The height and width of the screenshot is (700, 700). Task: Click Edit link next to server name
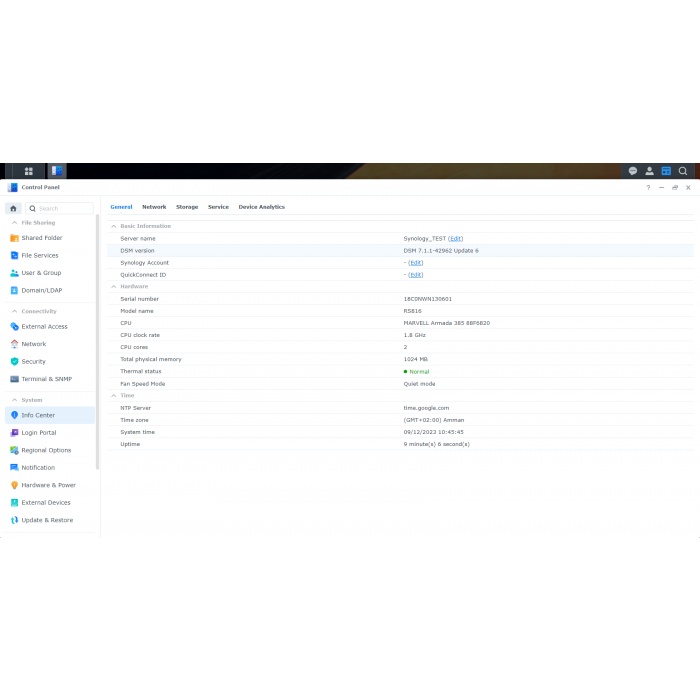(x=455, y=238)
